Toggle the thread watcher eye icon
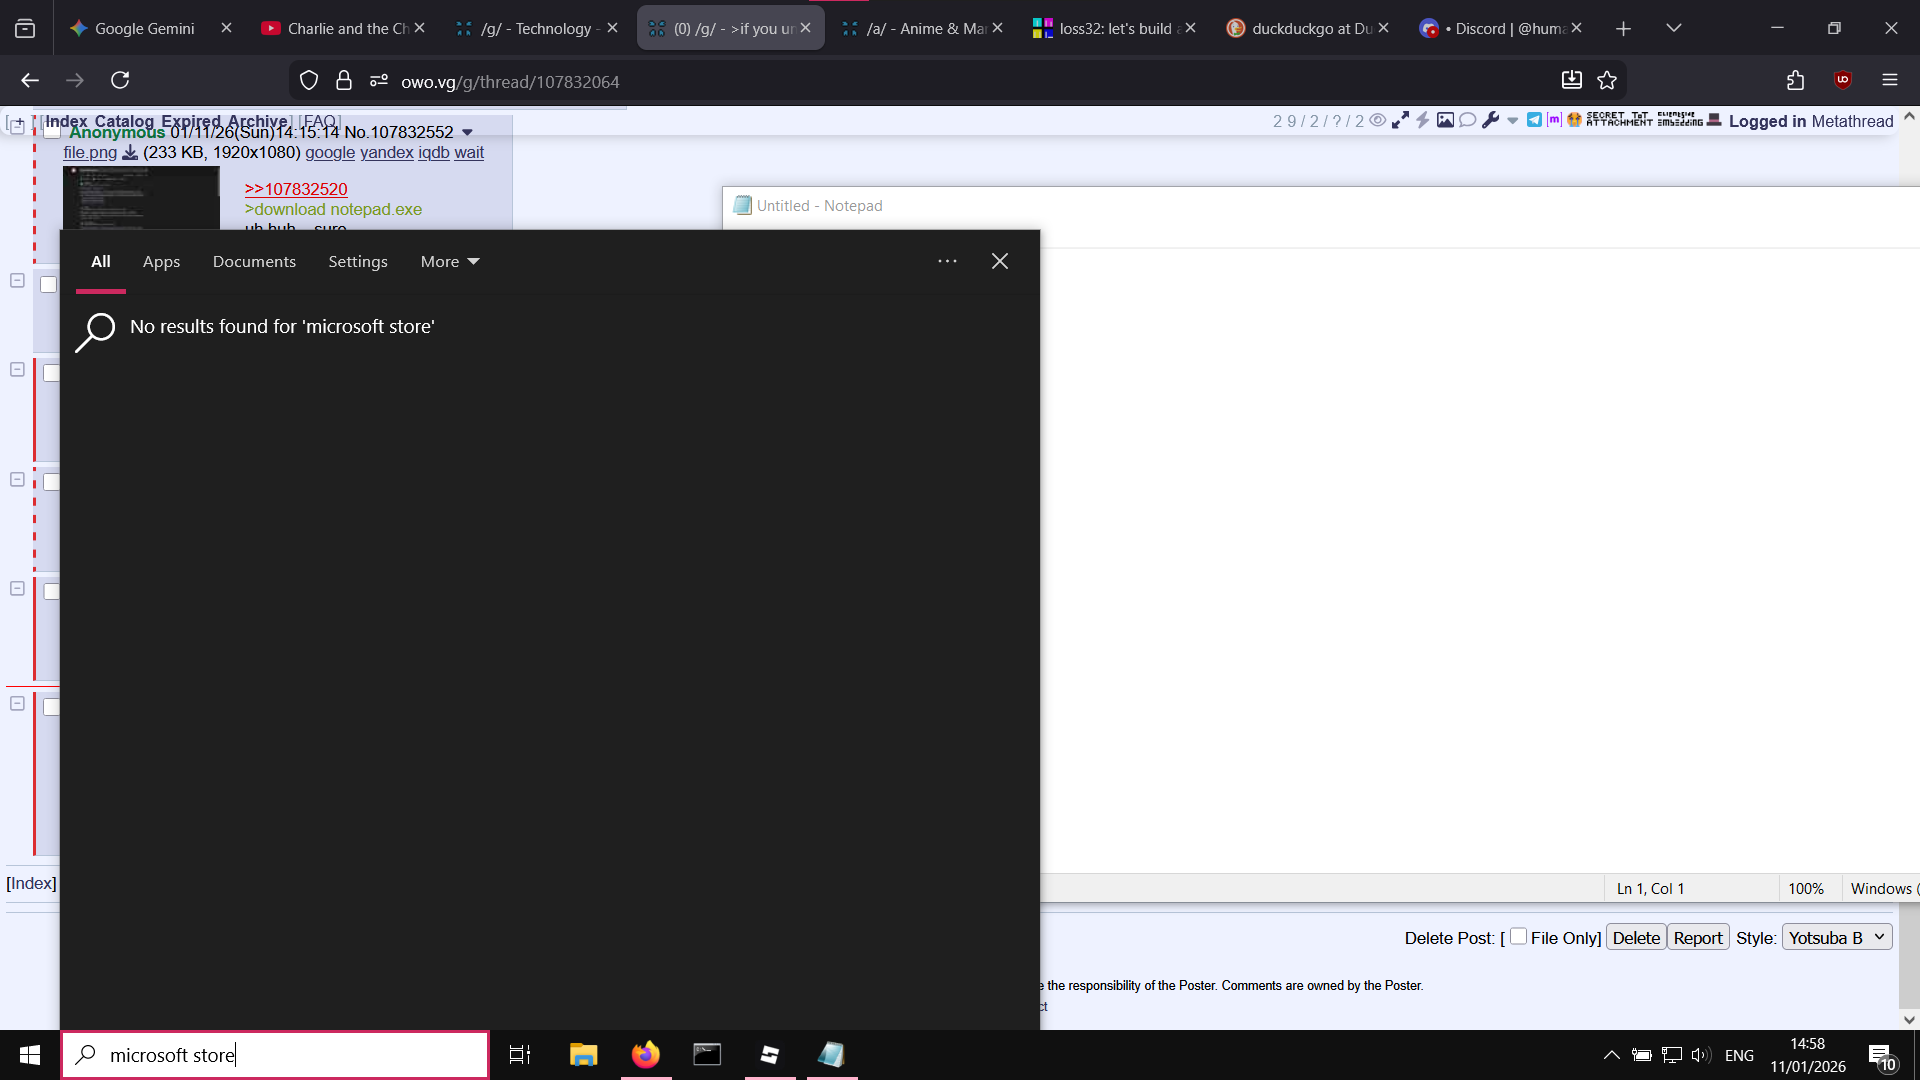 [x=1377, y=120]
